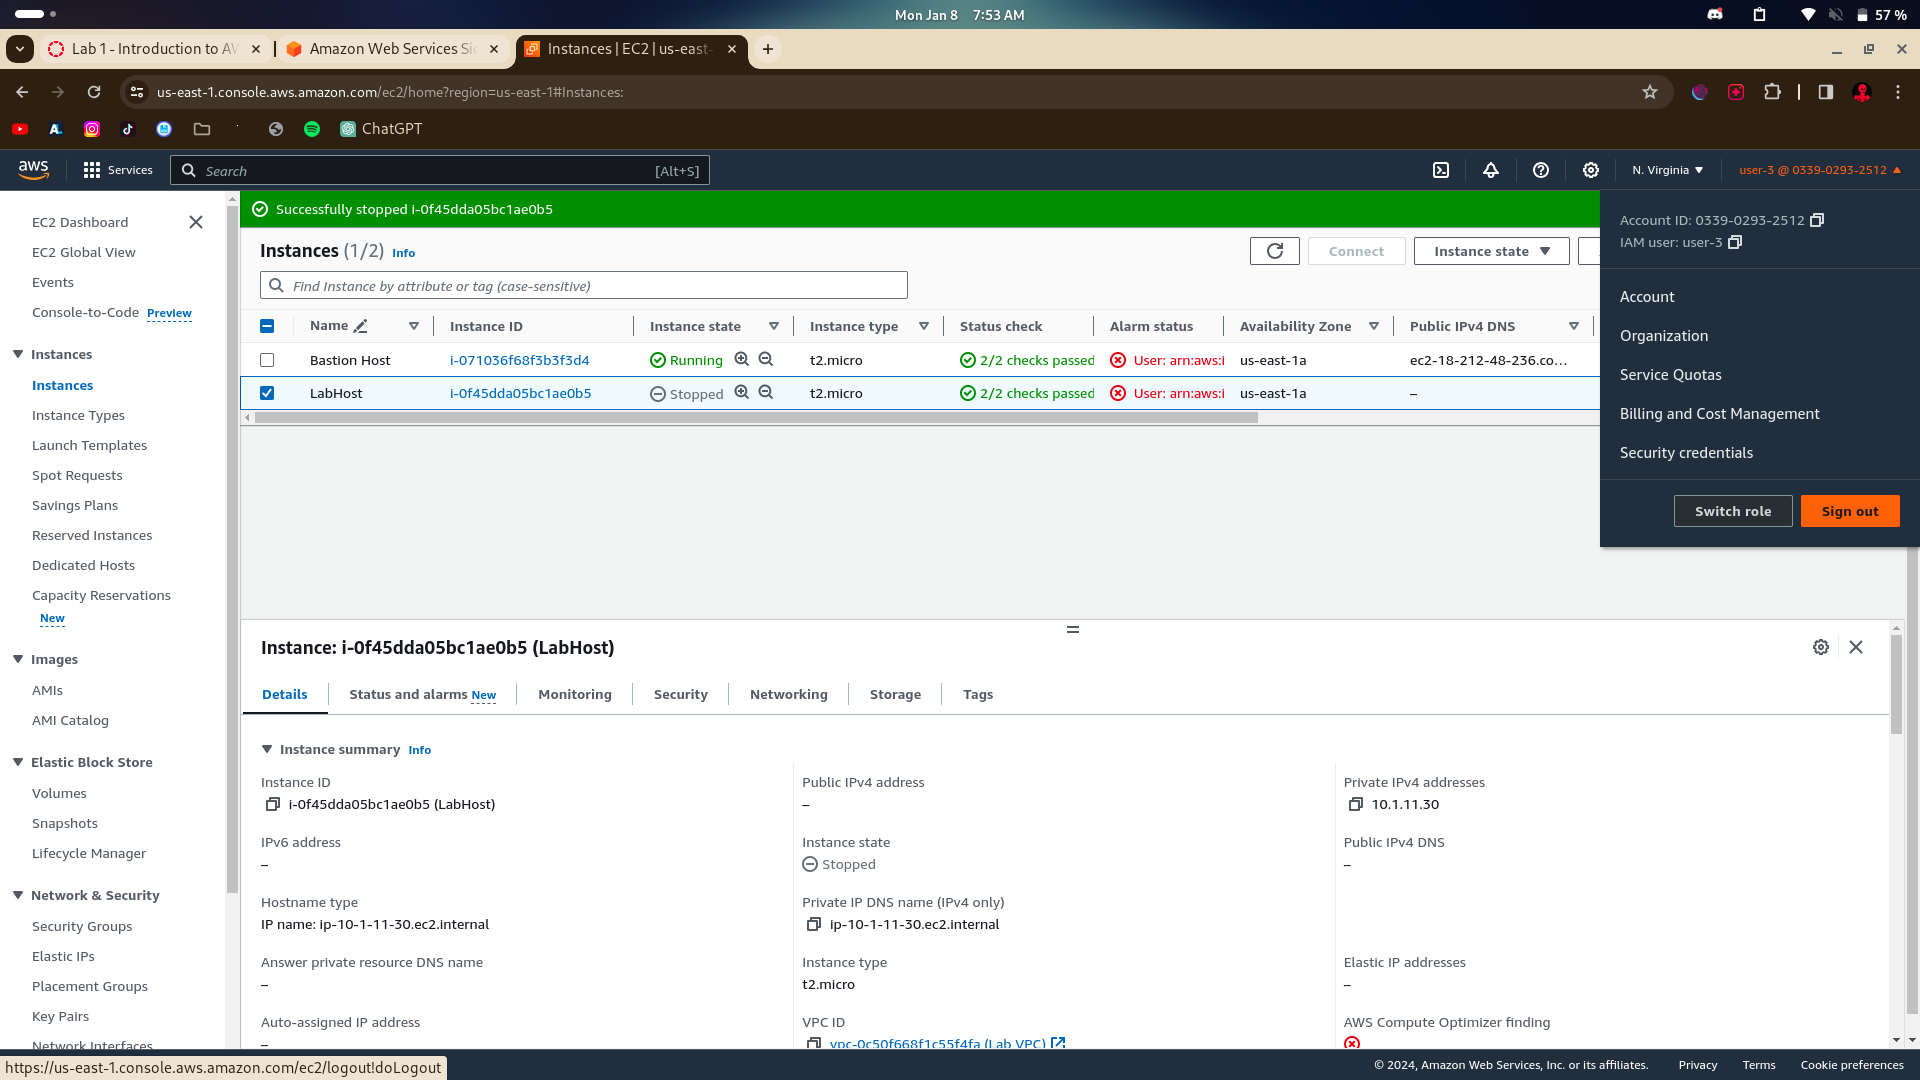Click the notifications bell icon
1920x1080 pixels.
pyautogui.click(x=1491, y=170)
